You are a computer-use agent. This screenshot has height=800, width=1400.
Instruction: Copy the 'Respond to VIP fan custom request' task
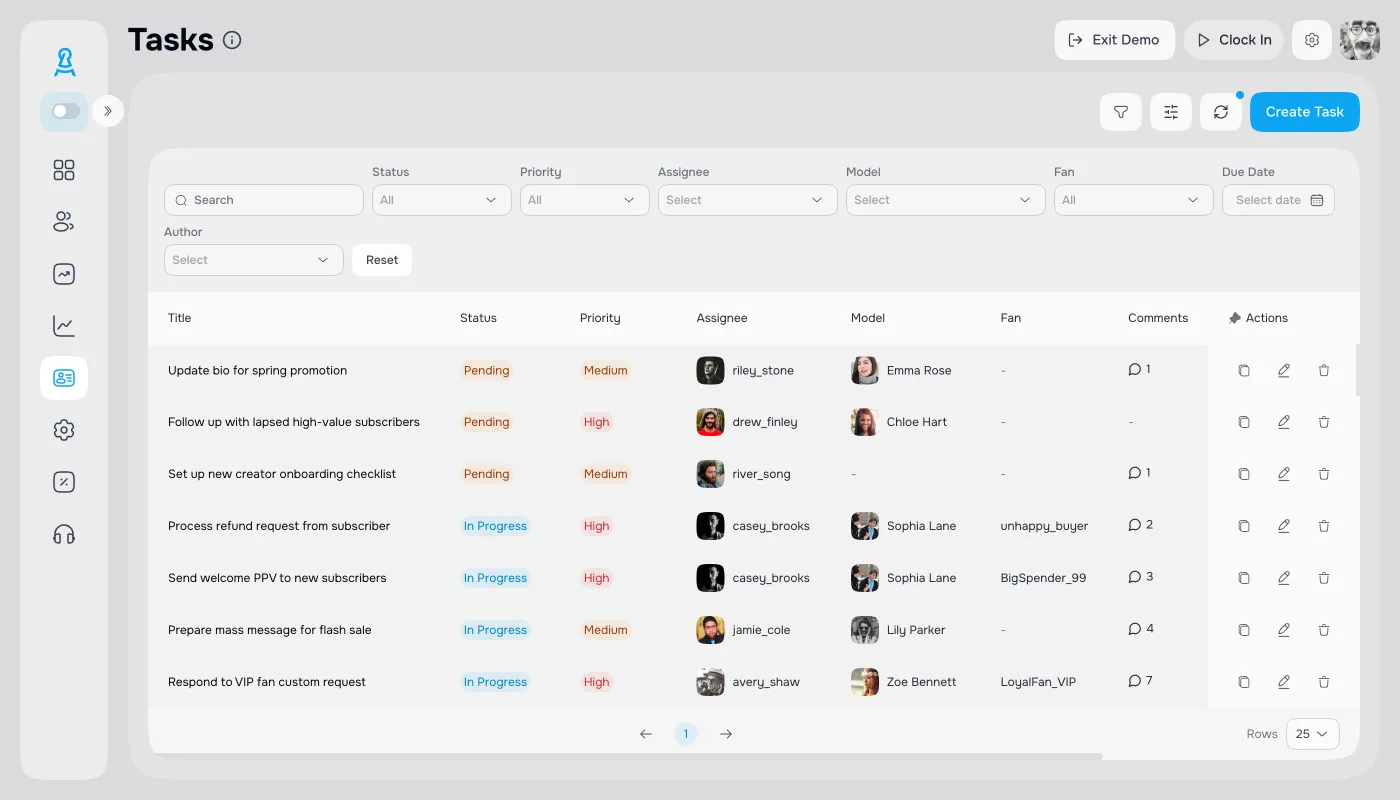tap(1244, 682)
